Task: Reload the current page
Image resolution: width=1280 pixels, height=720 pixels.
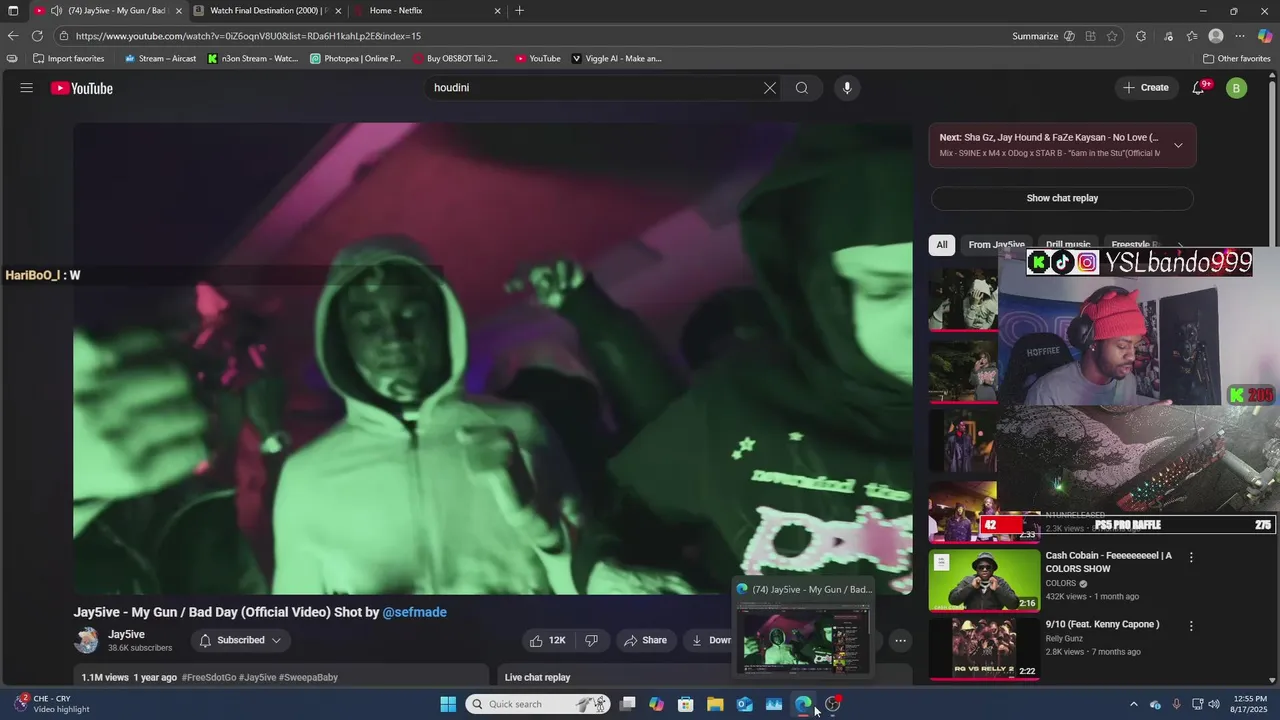Action: coord(37,36)
